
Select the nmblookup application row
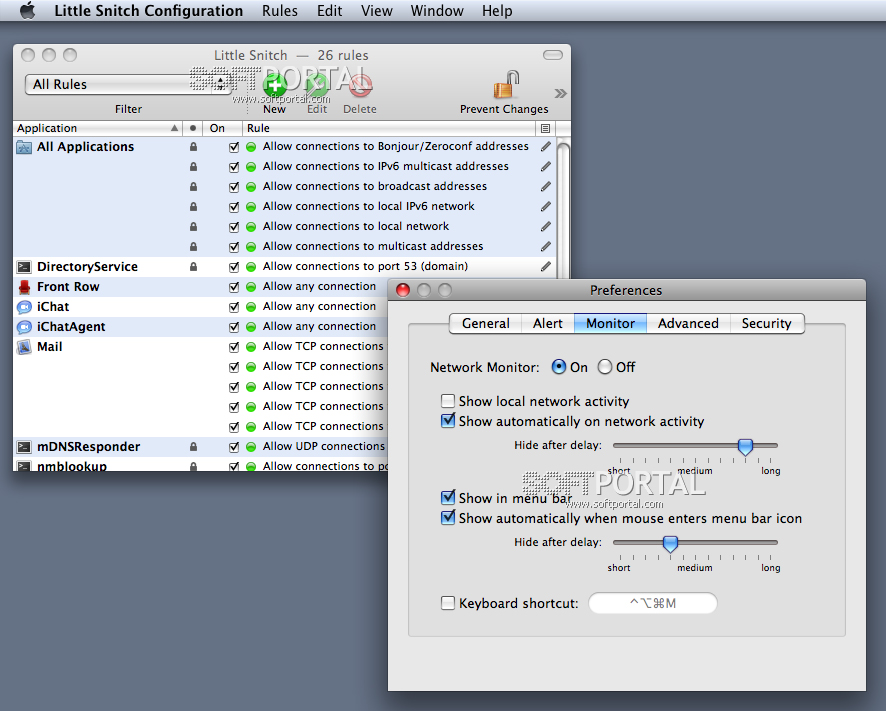(200, 466)
